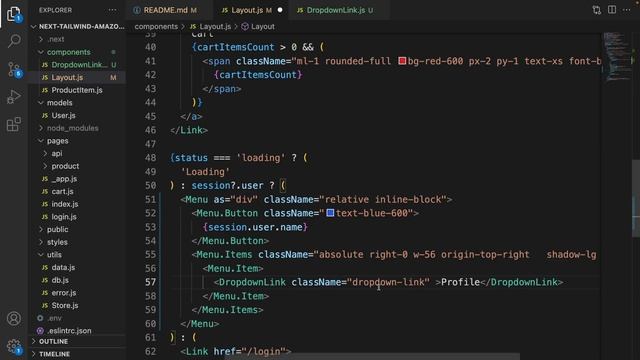The image size is (640, 360).
Task: Click the Profile text on line 57
Action: pyautogui.click(x=460, y=282)
